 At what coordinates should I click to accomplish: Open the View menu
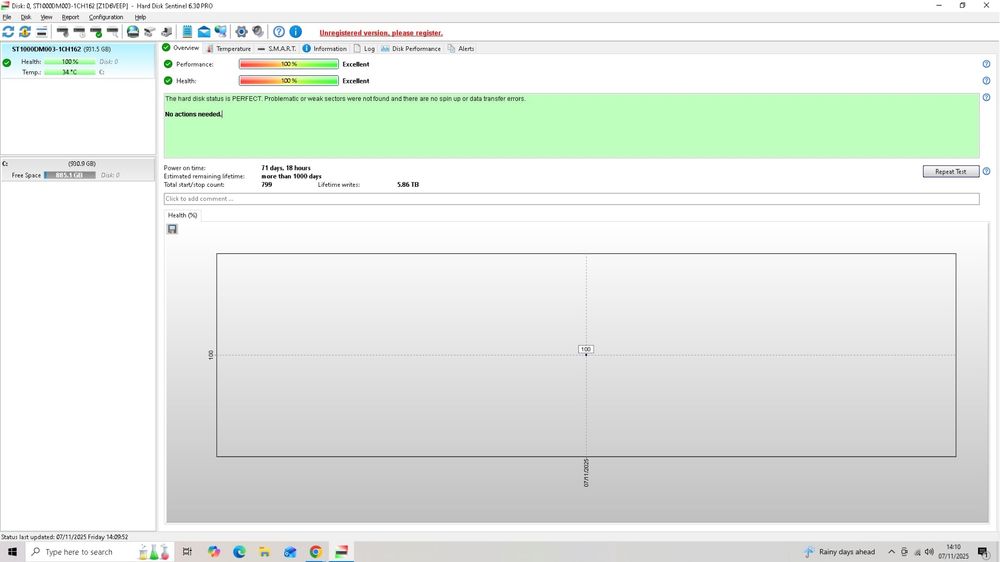pyautogui.click(x=46, y=17)
